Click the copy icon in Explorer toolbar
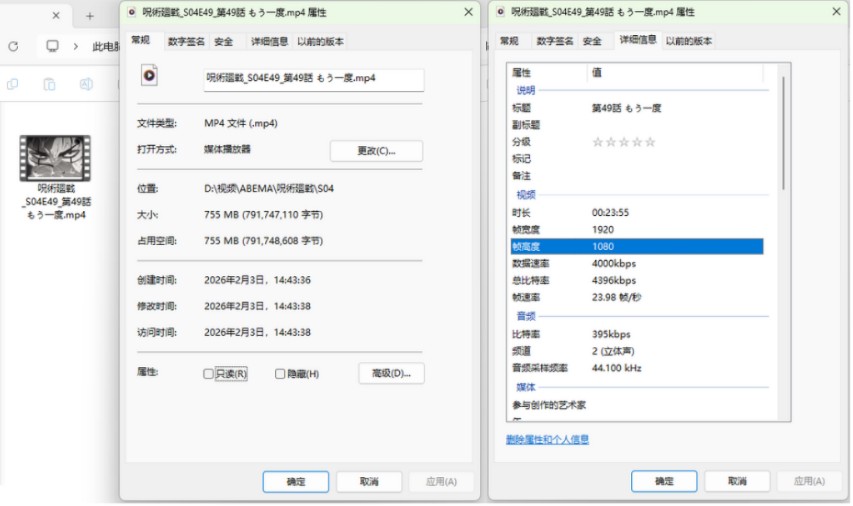This screenshot has height=506, width=853. coord(13,84)
